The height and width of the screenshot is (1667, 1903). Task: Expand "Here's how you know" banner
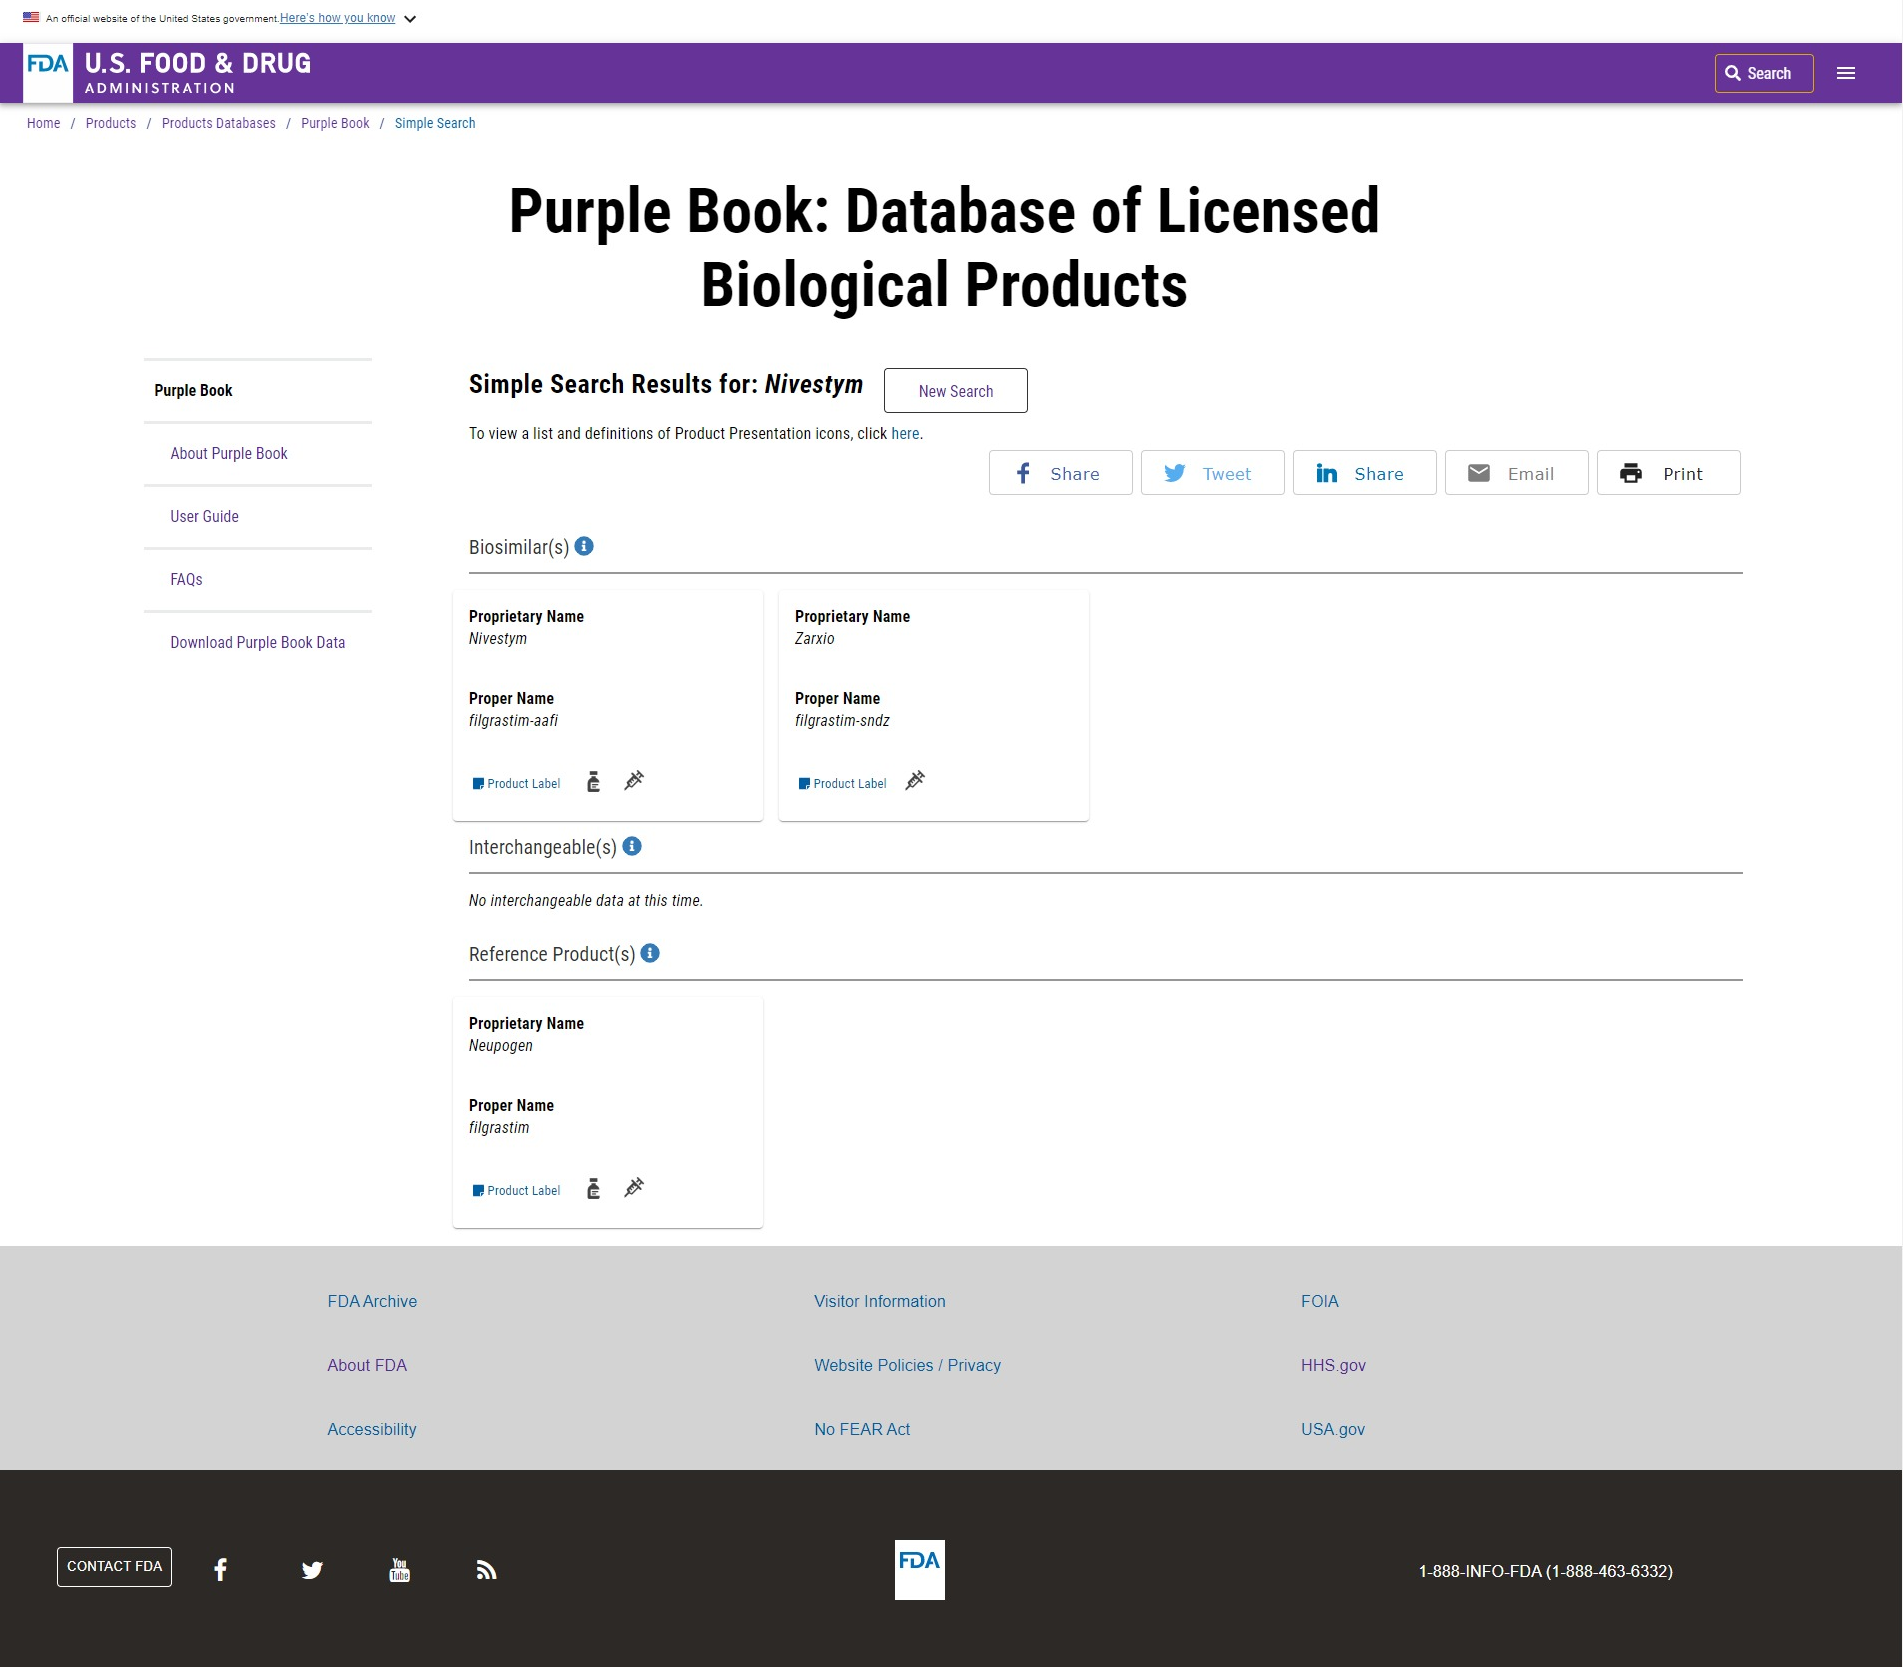pyautogui.click(x=346, y=18)
